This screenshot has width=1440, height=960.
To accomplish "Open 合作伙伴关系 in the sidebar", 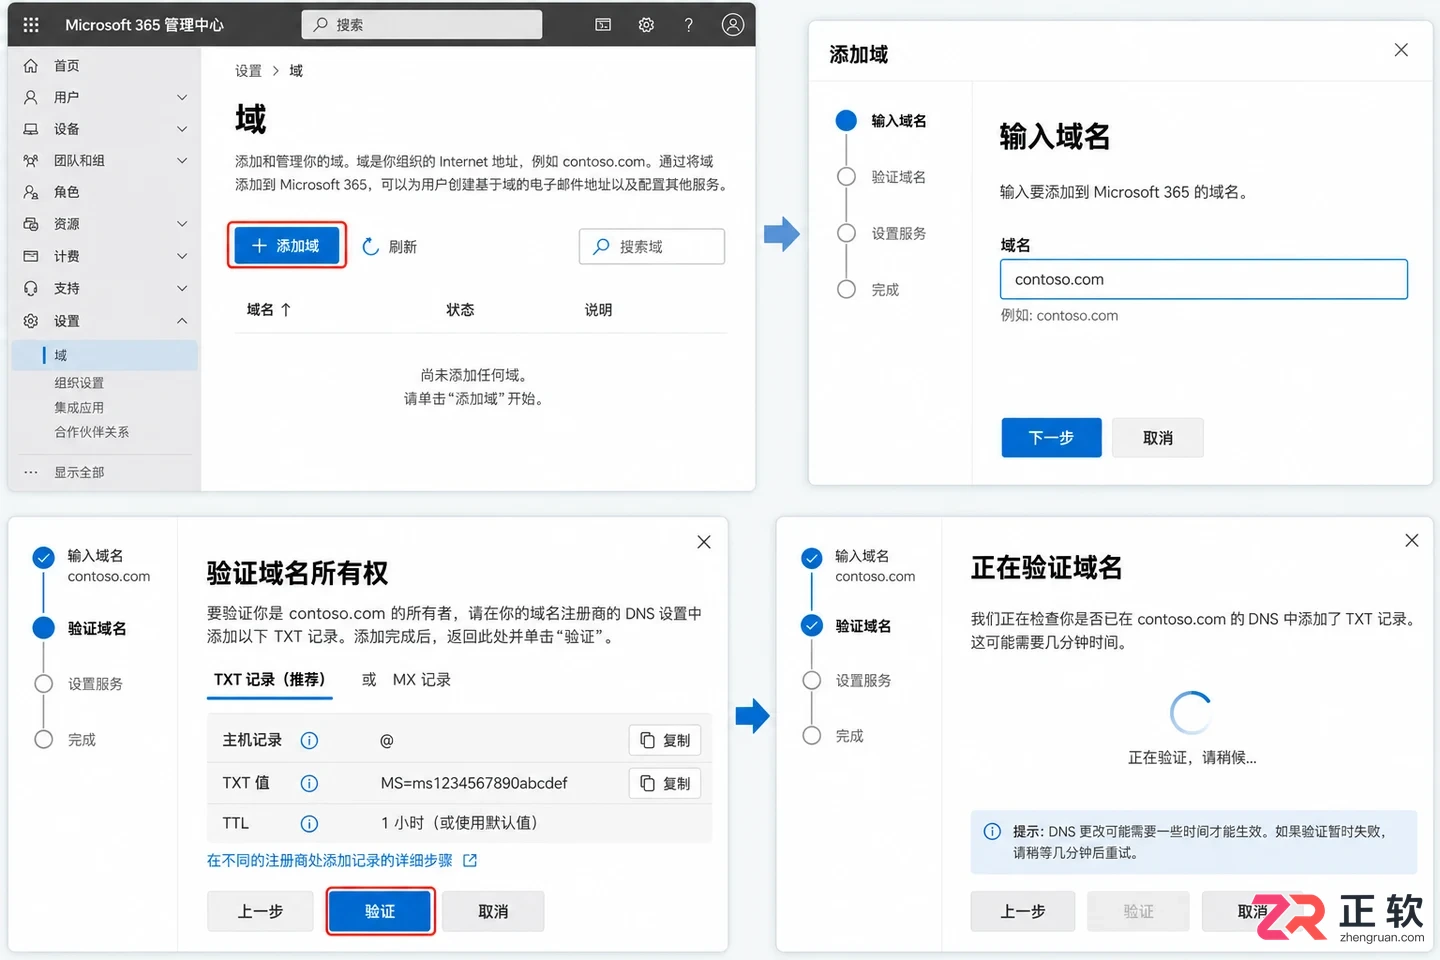I will coord(92,432).
